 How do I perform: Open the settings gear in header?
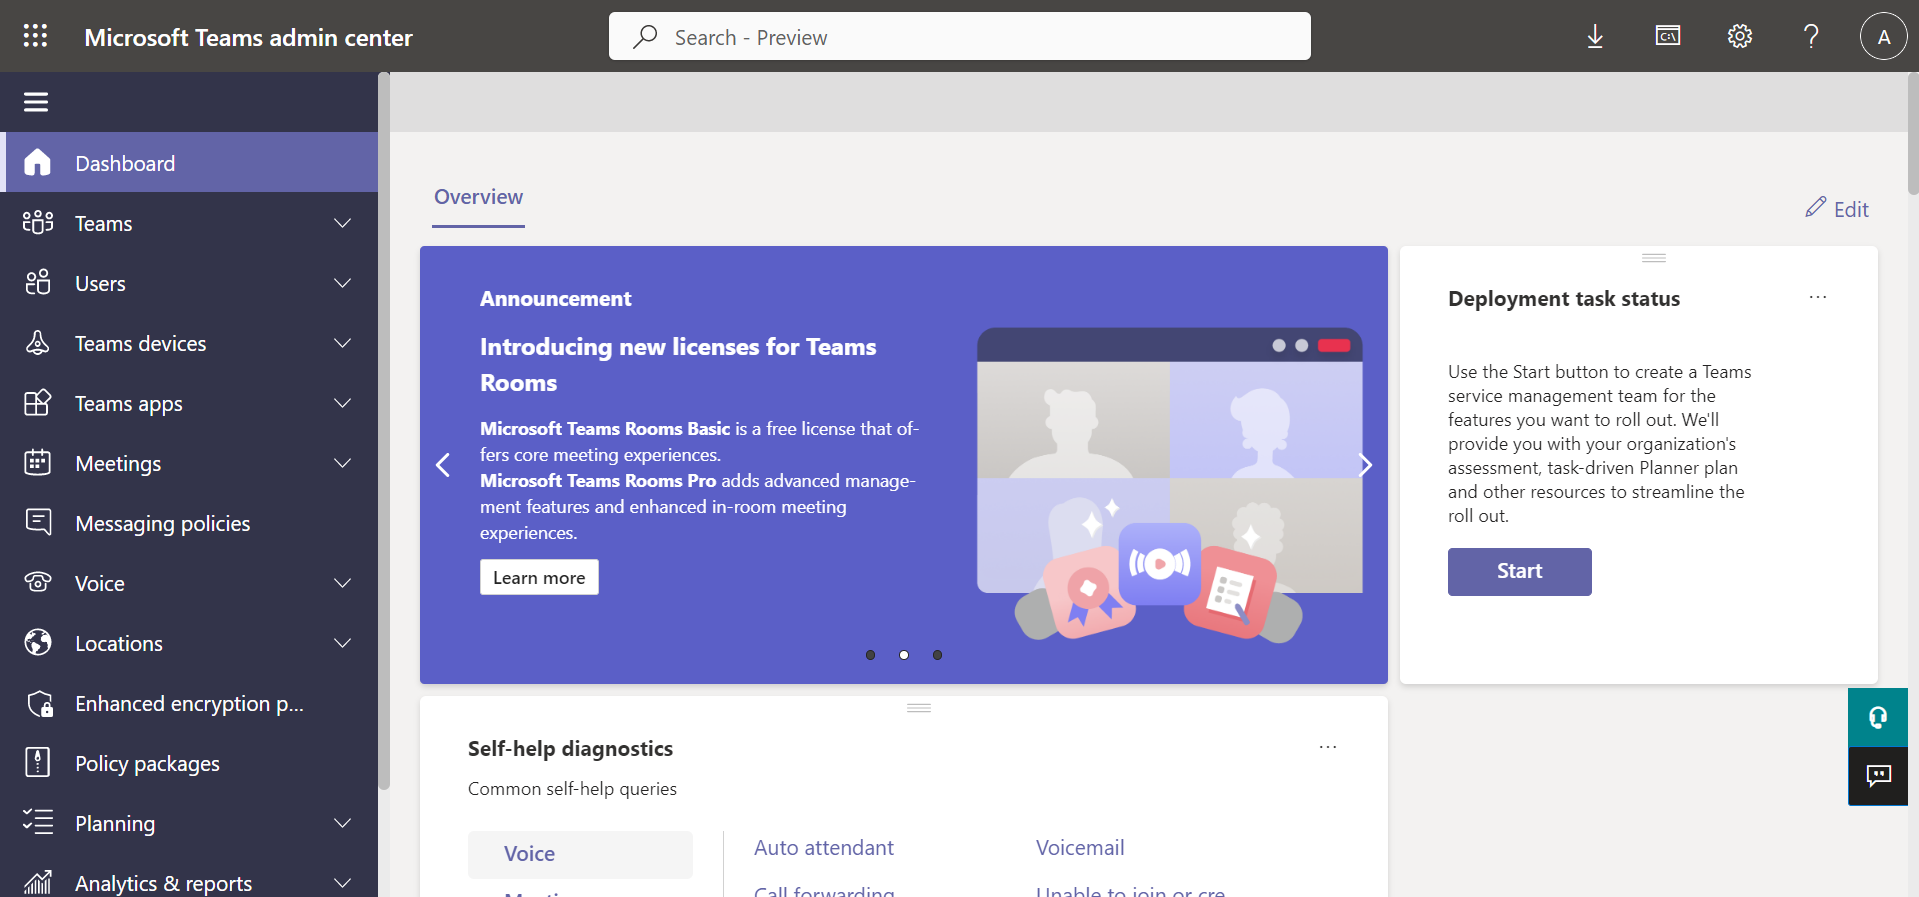1740,36
